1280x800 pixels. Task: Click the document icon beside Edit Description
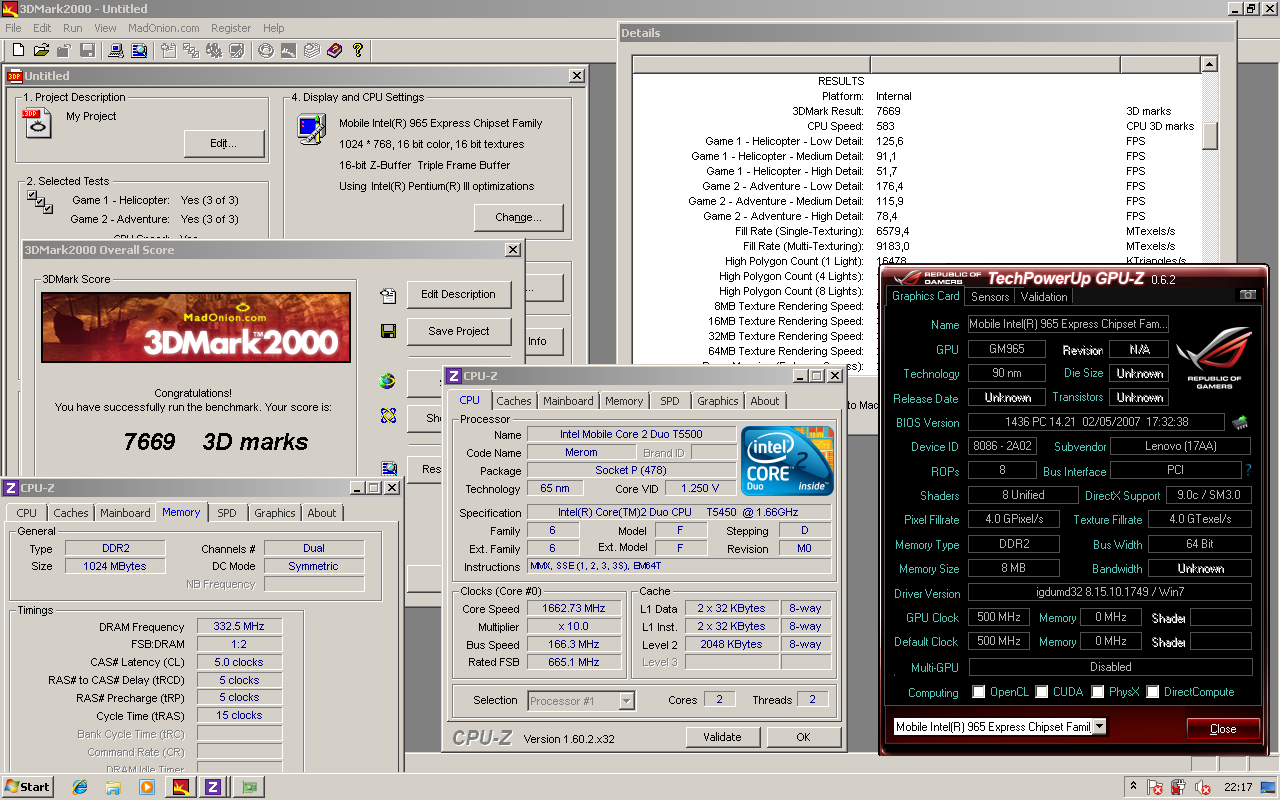coord(388,295)
